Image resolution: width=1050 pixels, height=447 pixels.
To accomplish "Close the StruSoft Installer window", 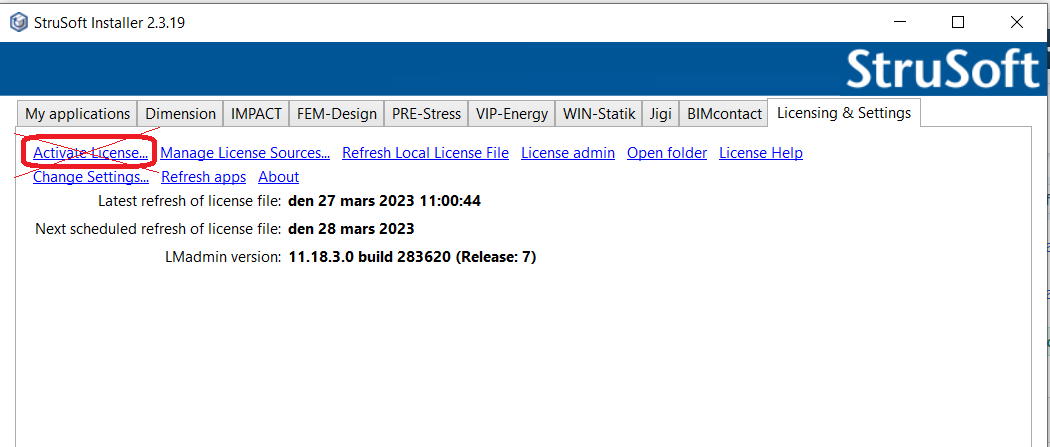I will [x=1017, y=23].
